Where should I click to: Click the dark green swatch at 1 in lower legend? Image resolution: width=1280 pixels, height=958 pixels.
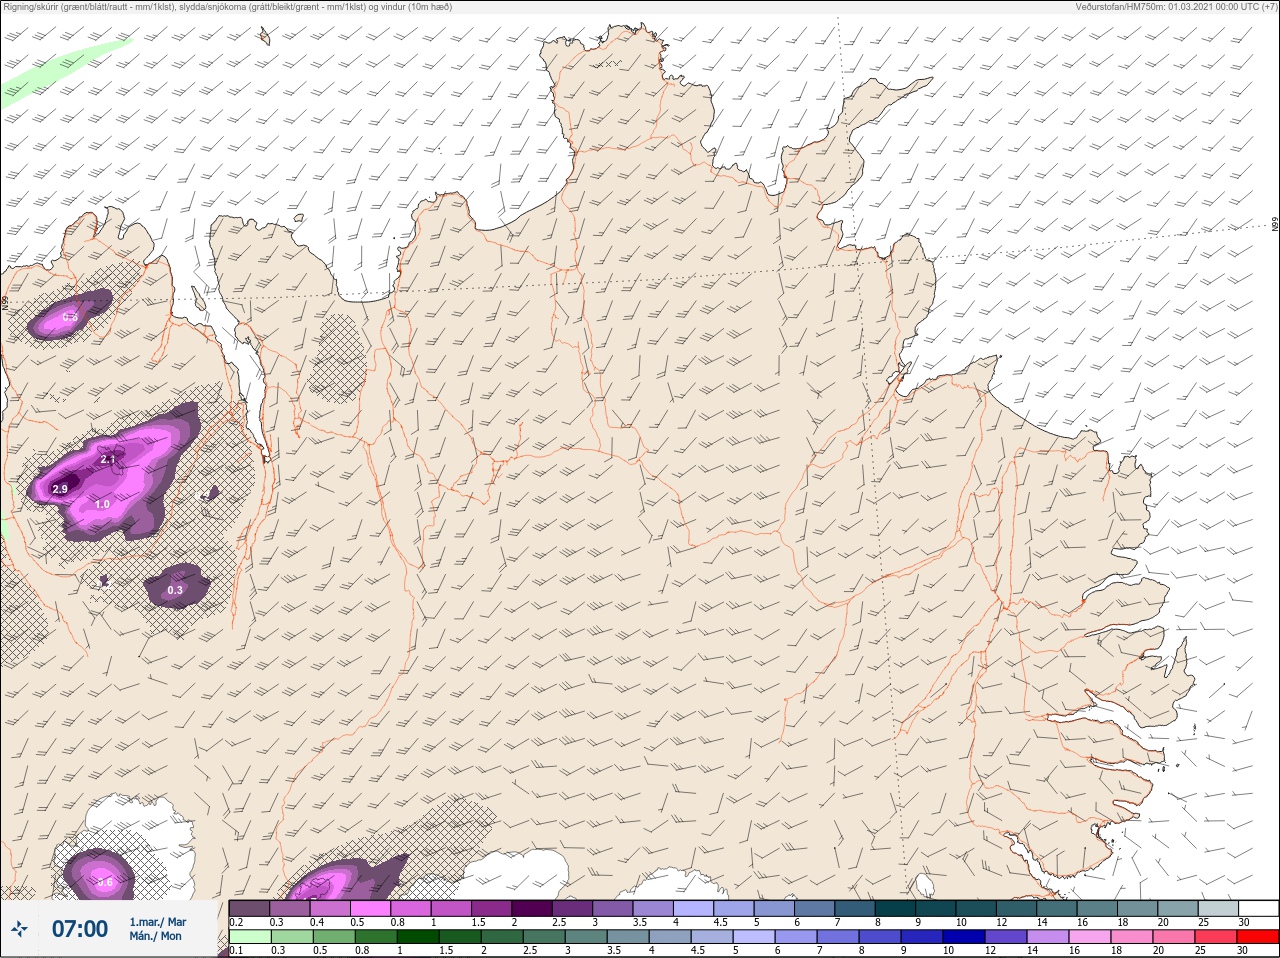pyautogui.click(x=417, y=937)
